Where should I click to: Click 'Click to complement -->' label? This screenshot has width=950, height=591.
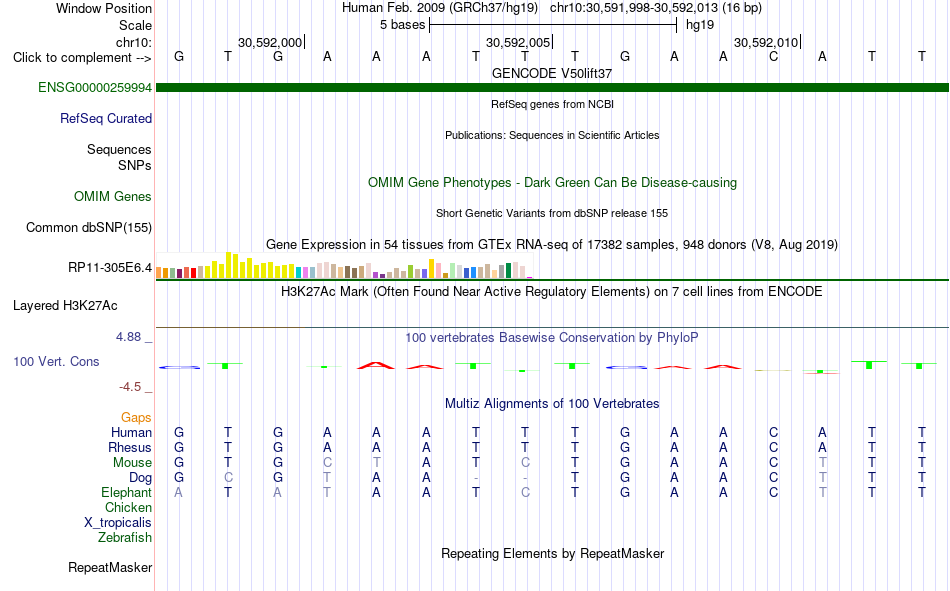(x=82, y=58)
